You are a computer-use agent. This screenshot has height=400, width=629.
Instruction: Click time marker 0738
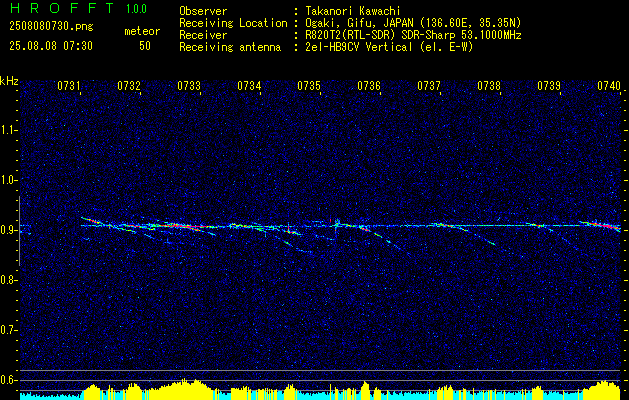coord(489,85)
